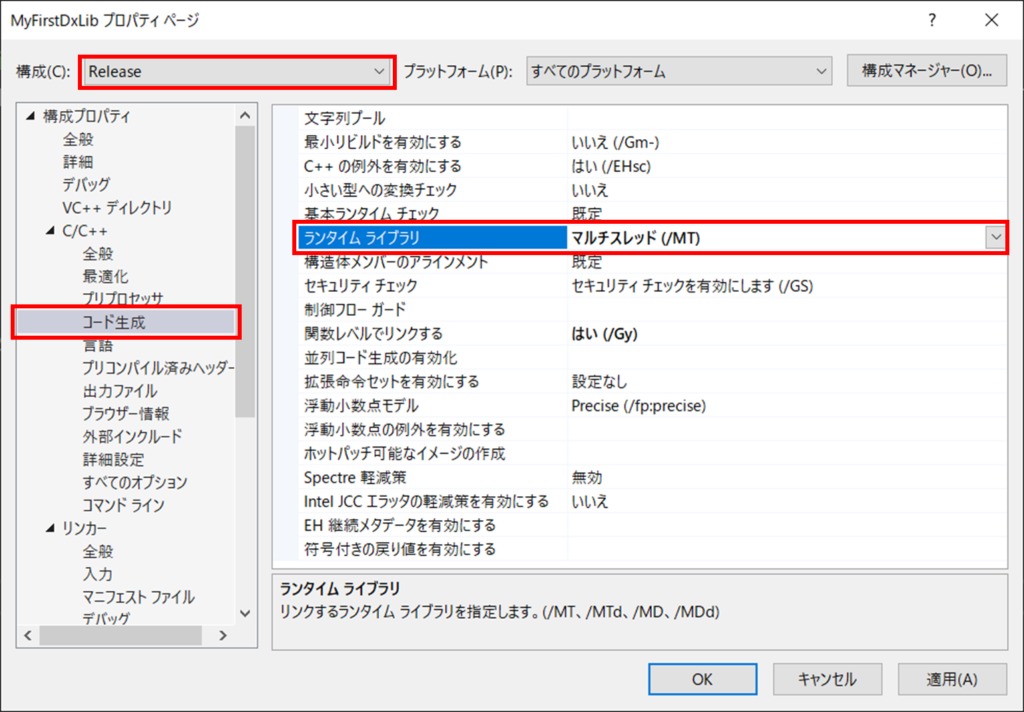This screenshot has width=1024, height=712.
Task: Click the 構成マネージャー button
Action: coord(926,71)
